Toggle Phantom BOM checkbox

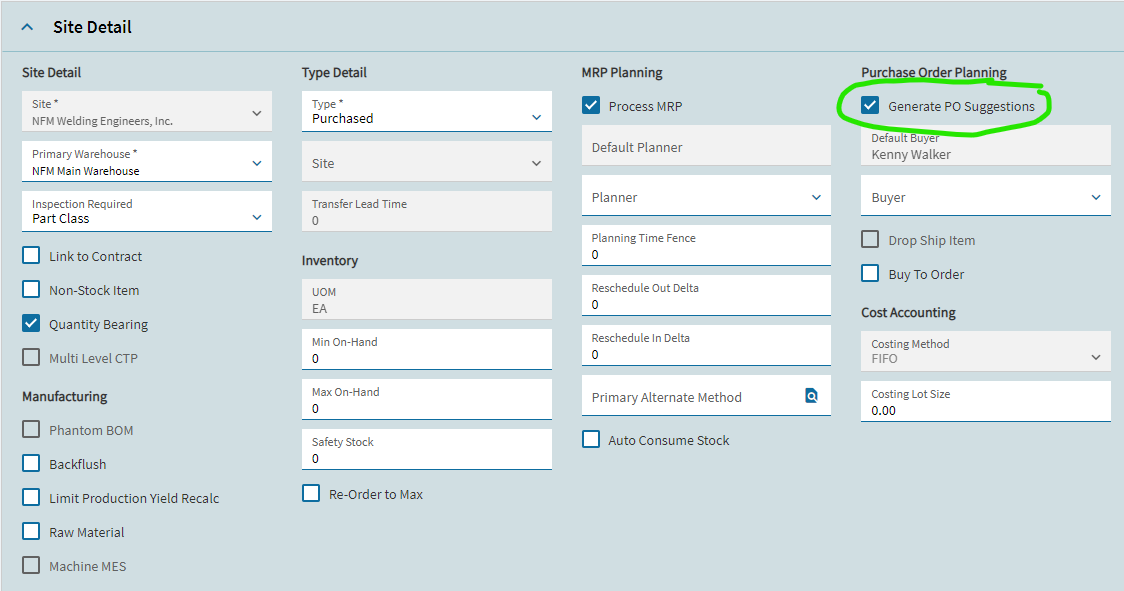click(x=31, y=430)
